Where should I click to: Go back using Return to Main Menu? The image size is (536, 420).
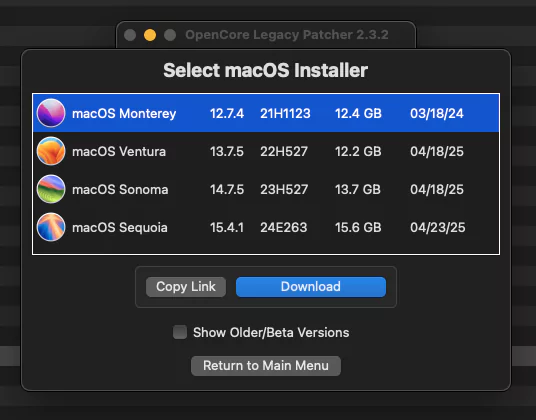(x=266, y=366)
